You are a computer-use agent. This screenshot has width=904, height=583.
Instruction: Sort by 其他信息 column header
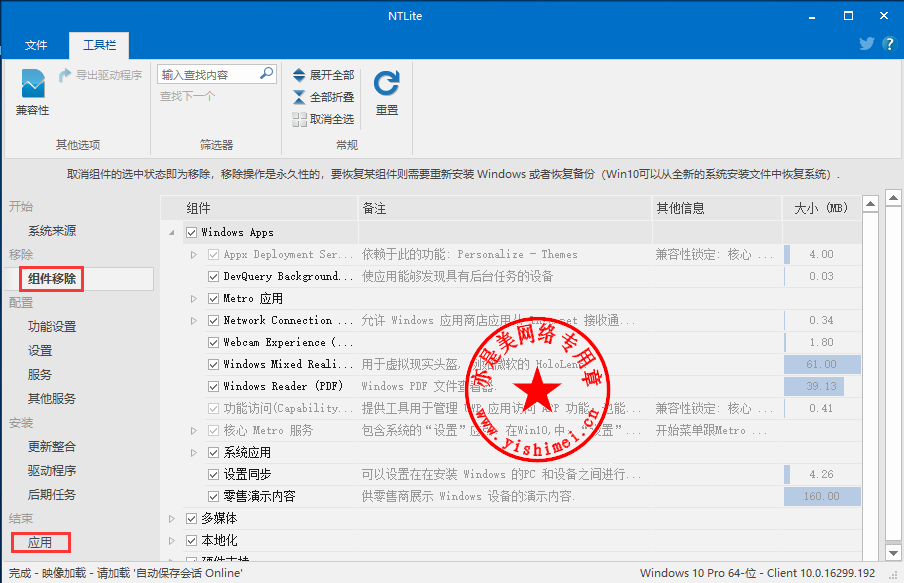click(717, 208)
